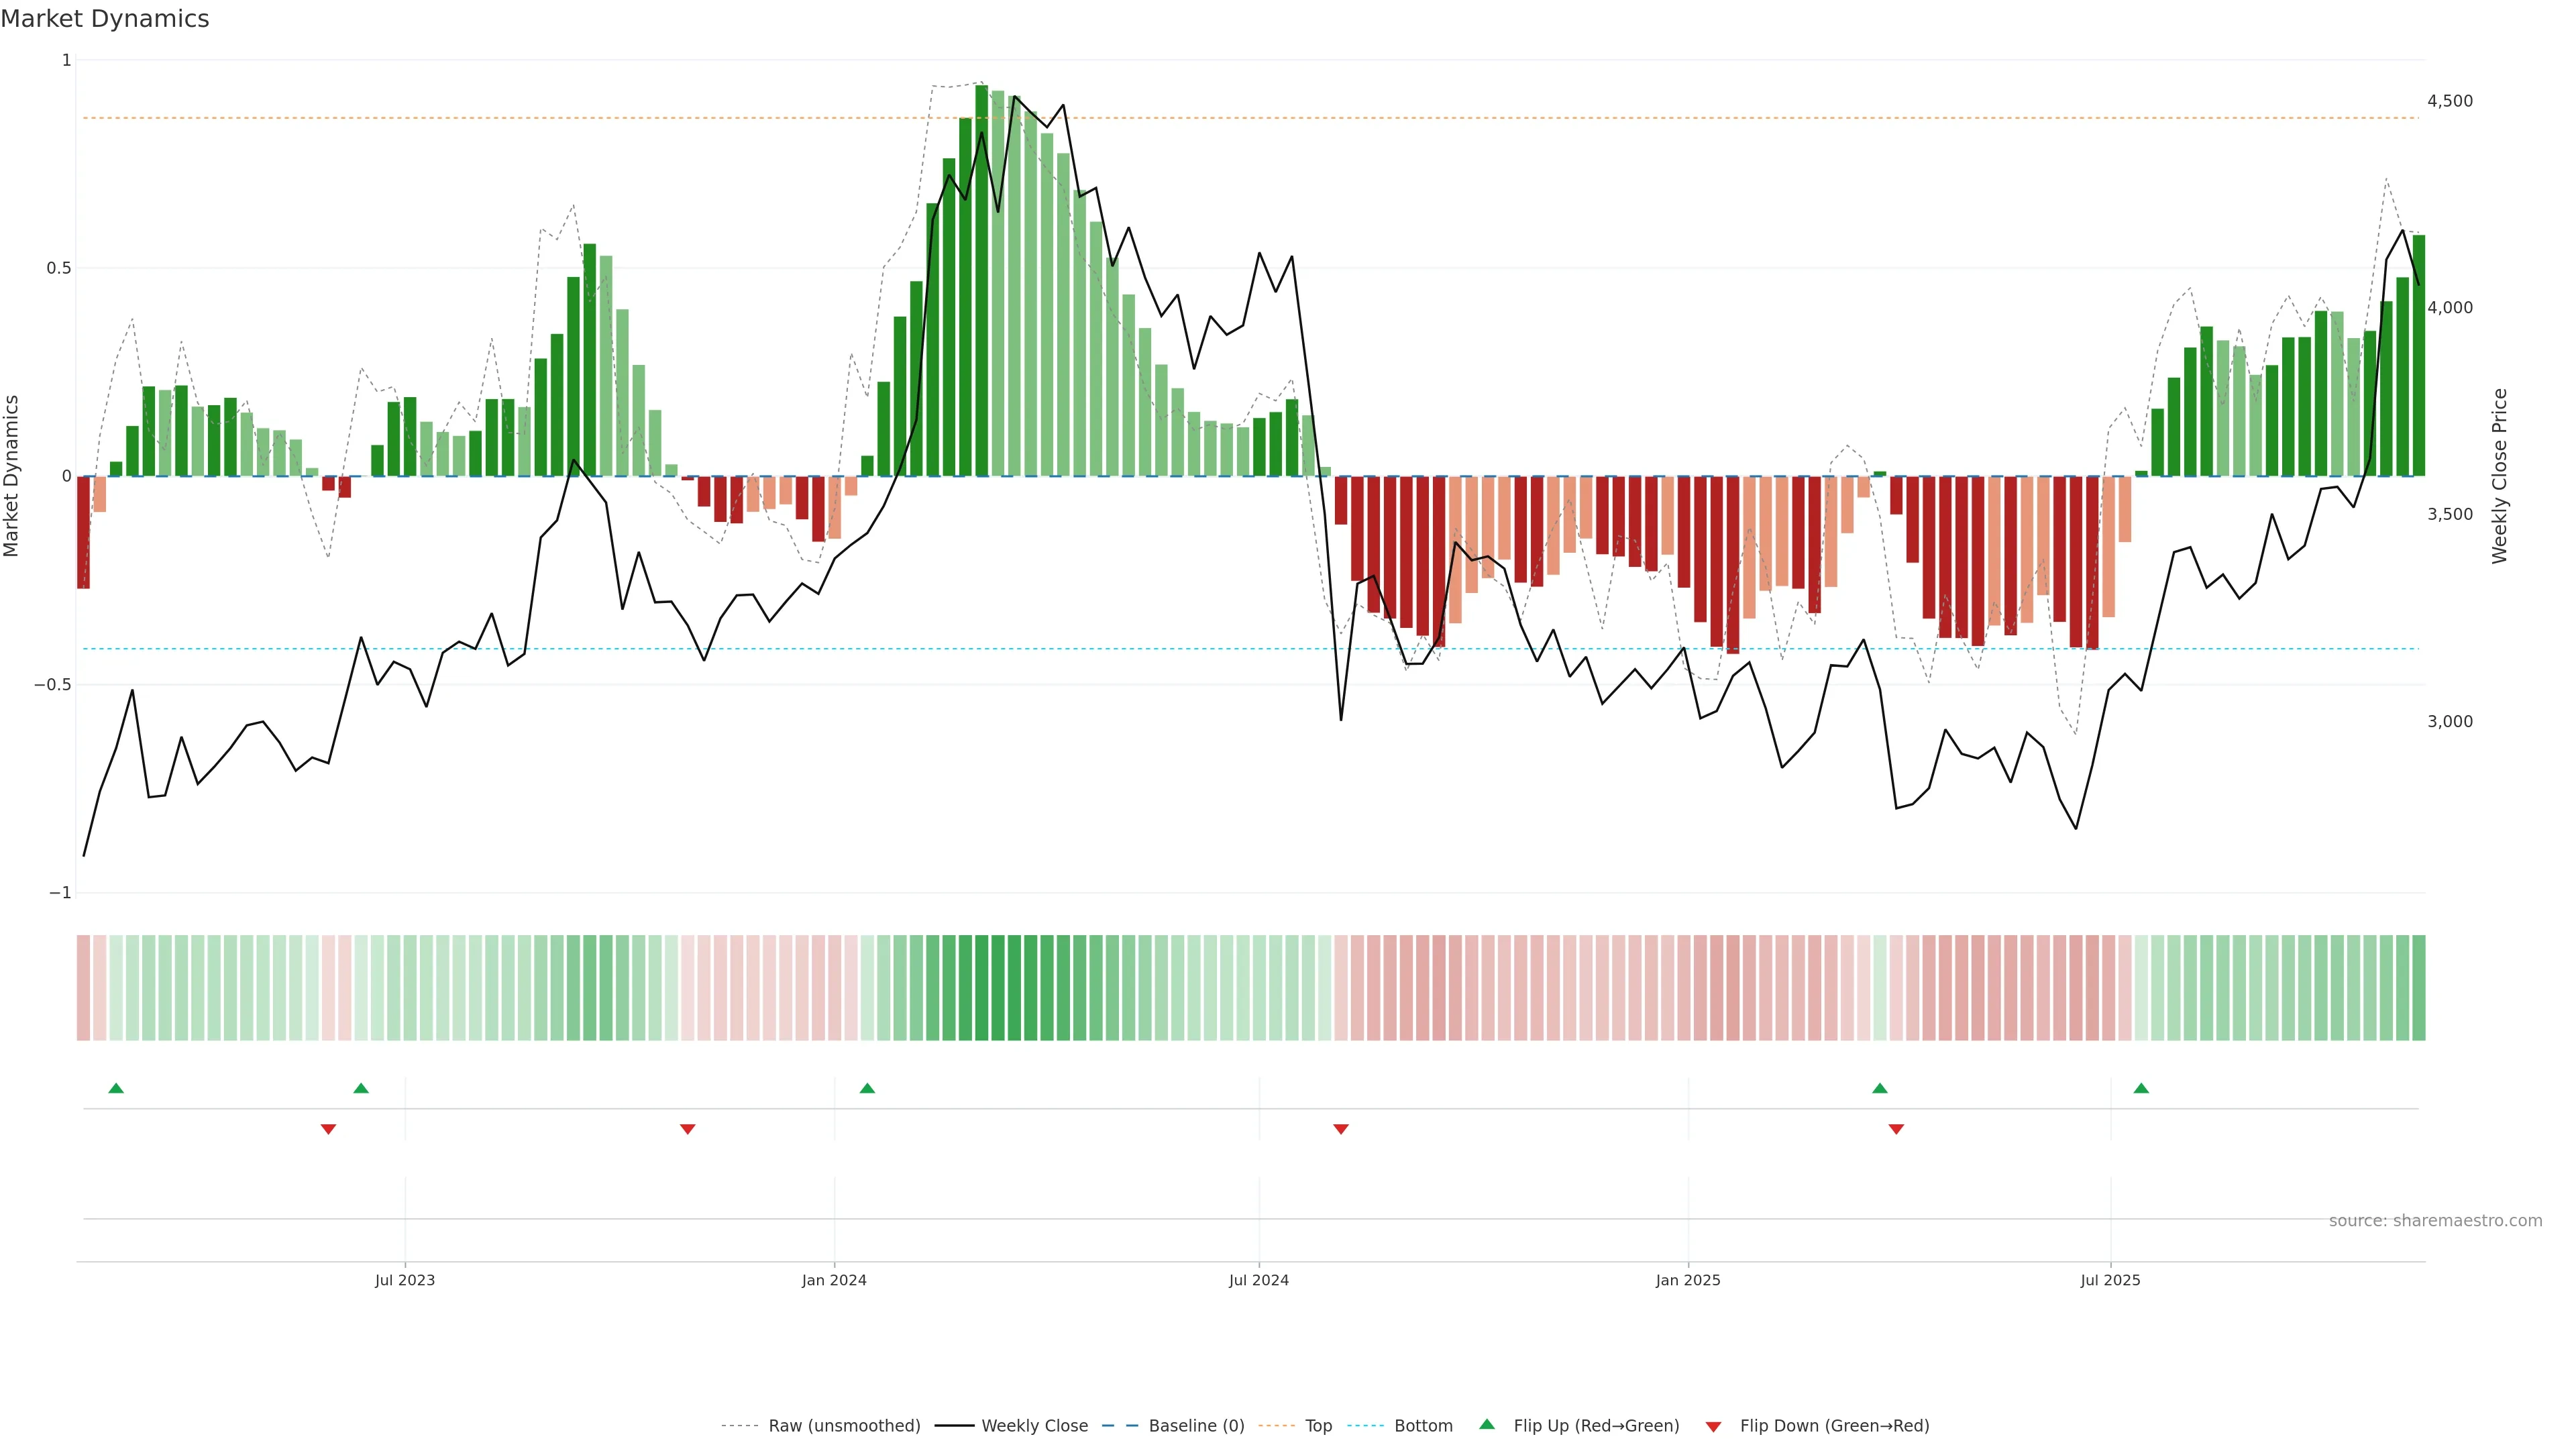The height and width of the screenshot is (1449, 2576).
Task: Click the red Flip Down marker before Jul 2023
Action: point(328,1129)
